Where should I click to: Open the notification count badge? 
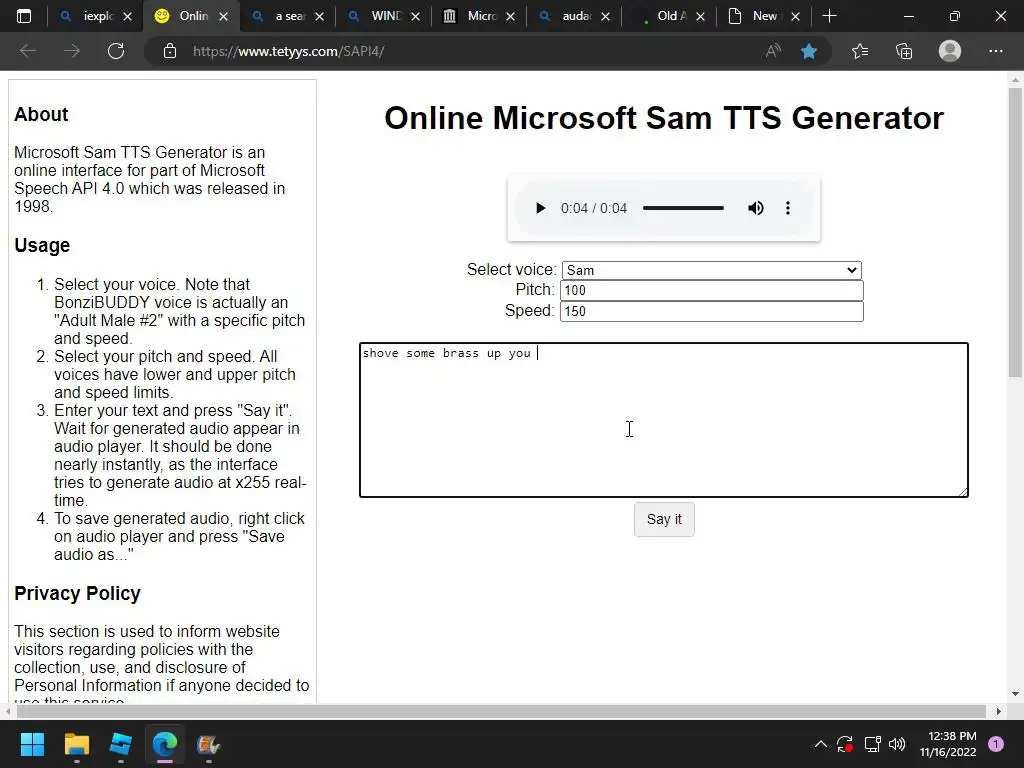[996, 744]
